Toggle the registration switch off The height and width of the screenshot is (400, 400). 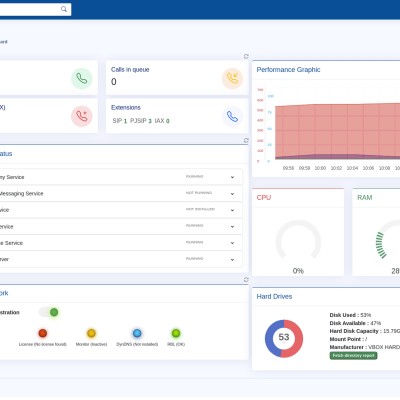pos(49,312)
